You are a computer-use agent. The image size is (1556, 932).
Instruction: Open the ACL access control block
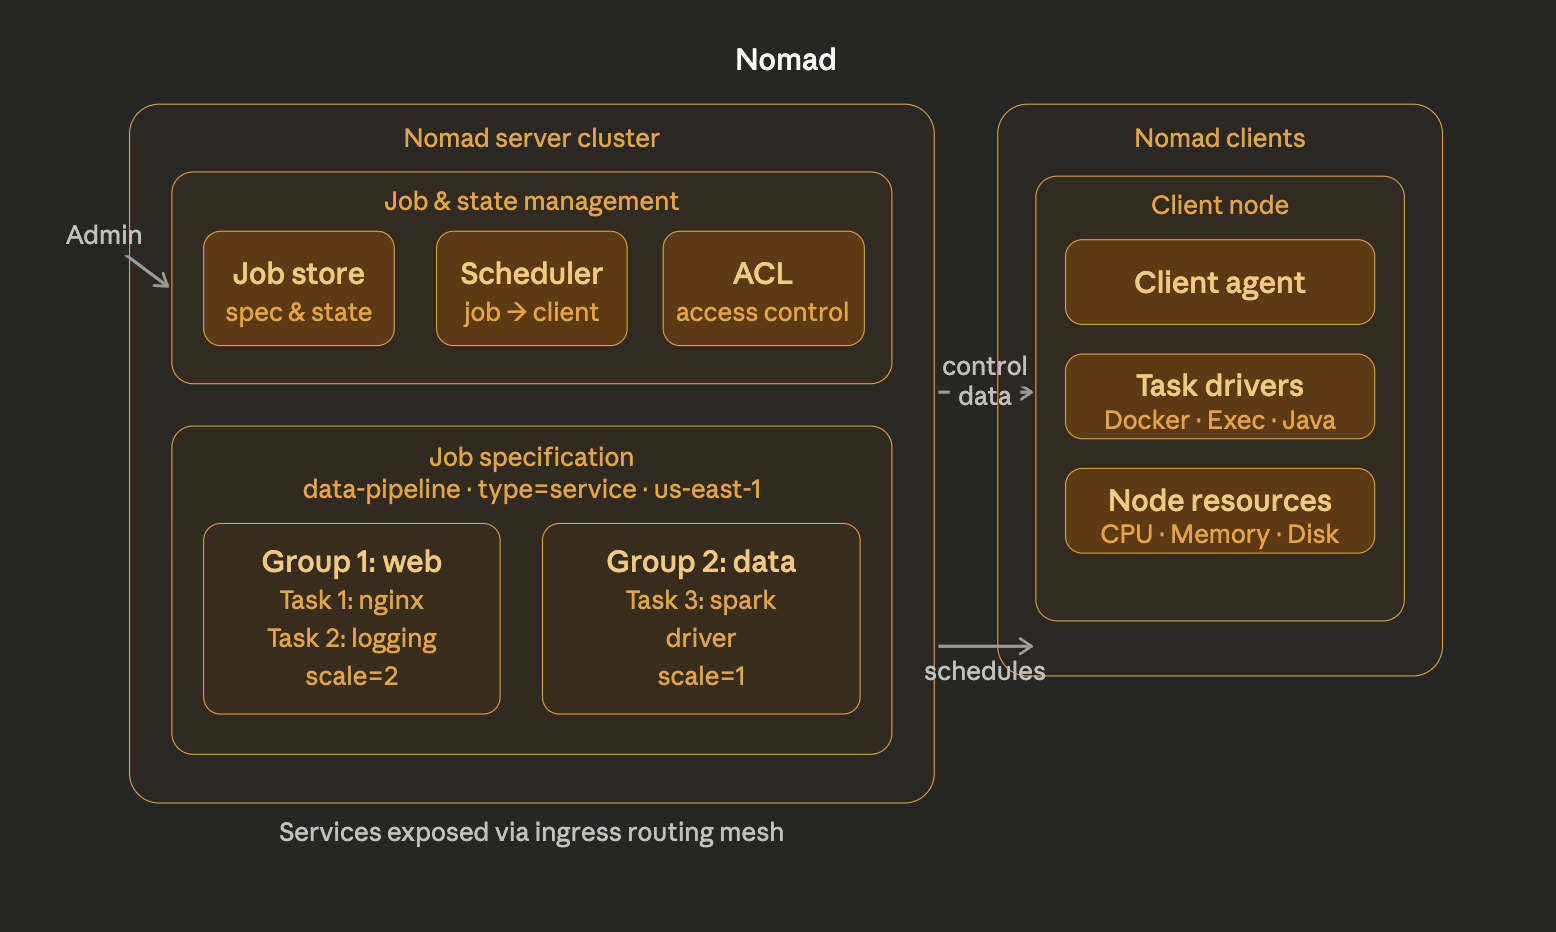[762, 288]
